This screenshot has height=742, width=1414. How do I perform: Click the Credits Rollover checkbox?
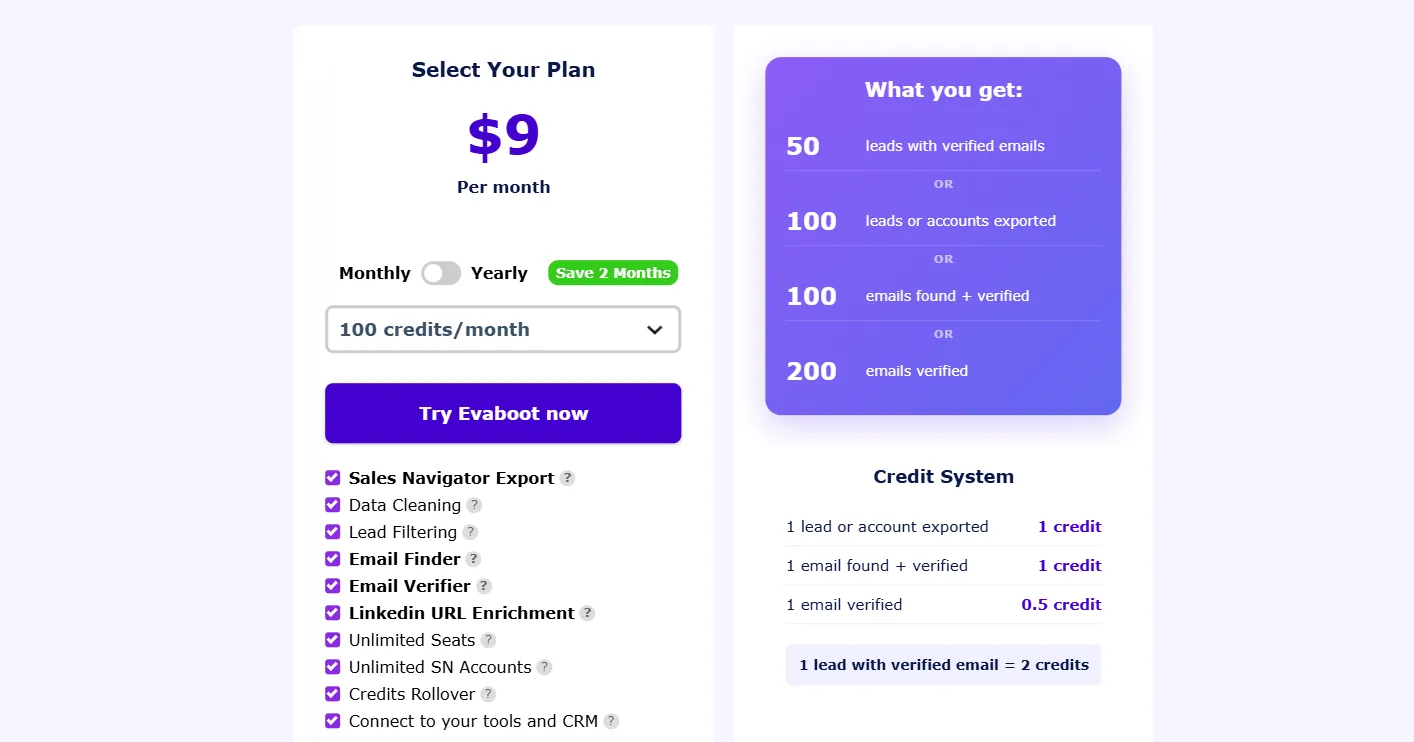333,694
